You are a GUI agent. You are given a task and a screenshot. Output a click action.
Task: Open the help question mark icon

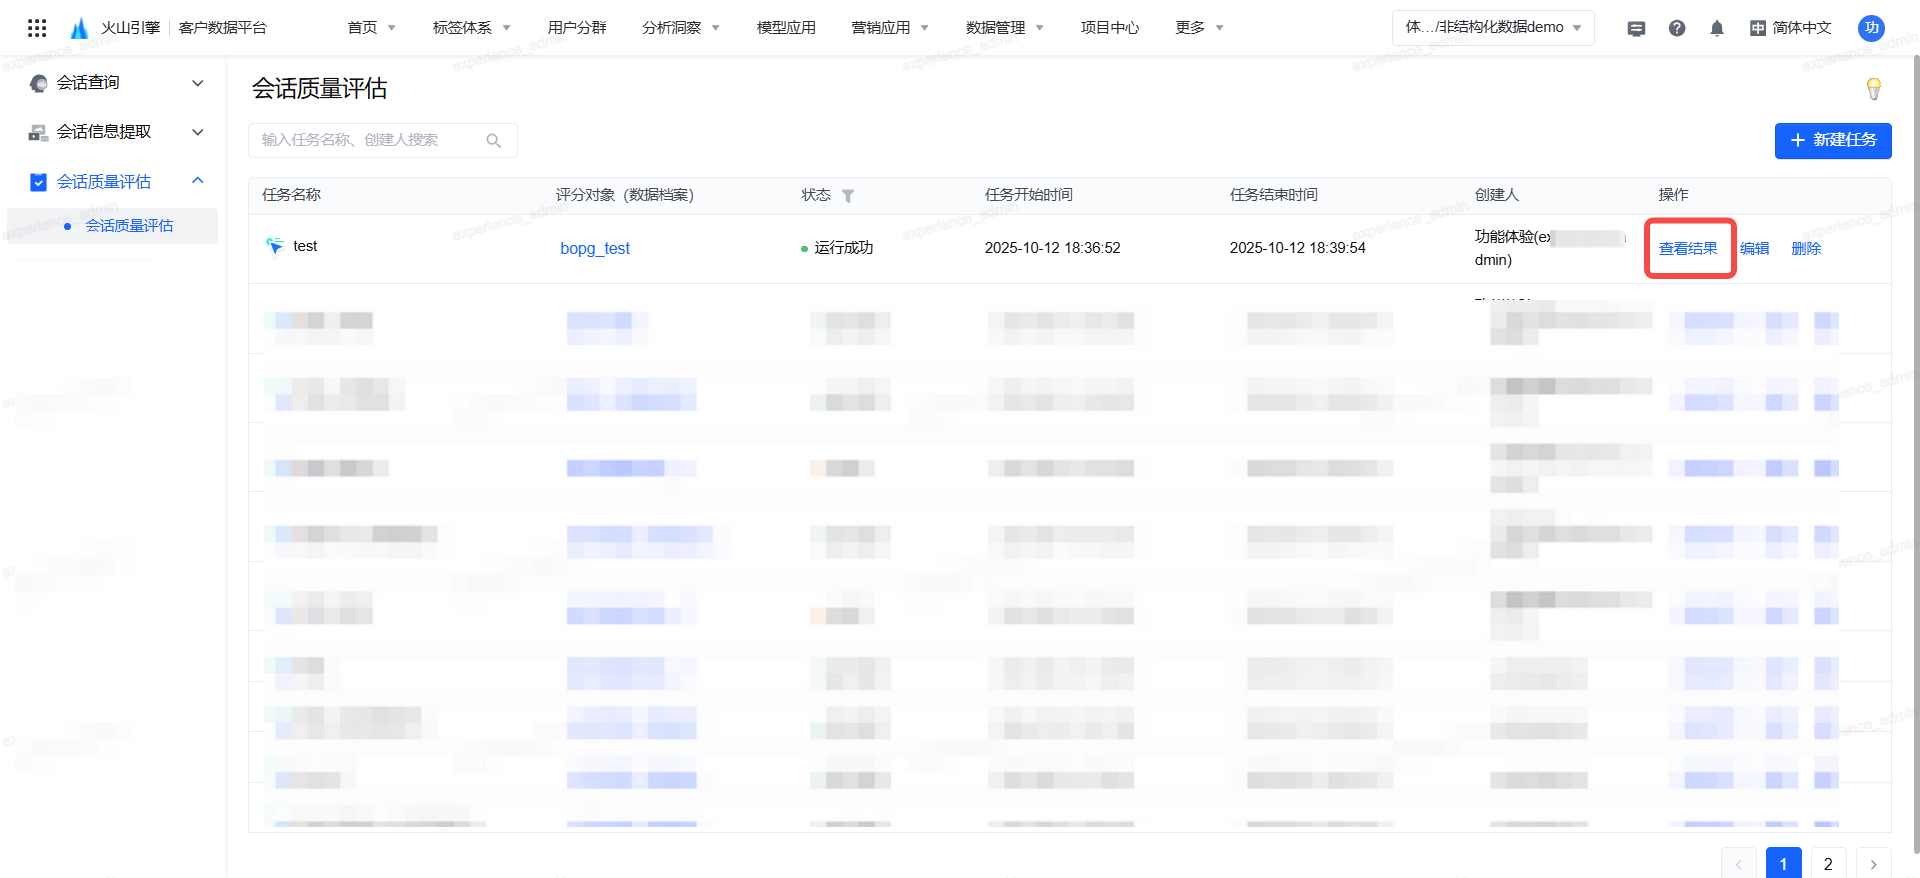coord(1677,28)
